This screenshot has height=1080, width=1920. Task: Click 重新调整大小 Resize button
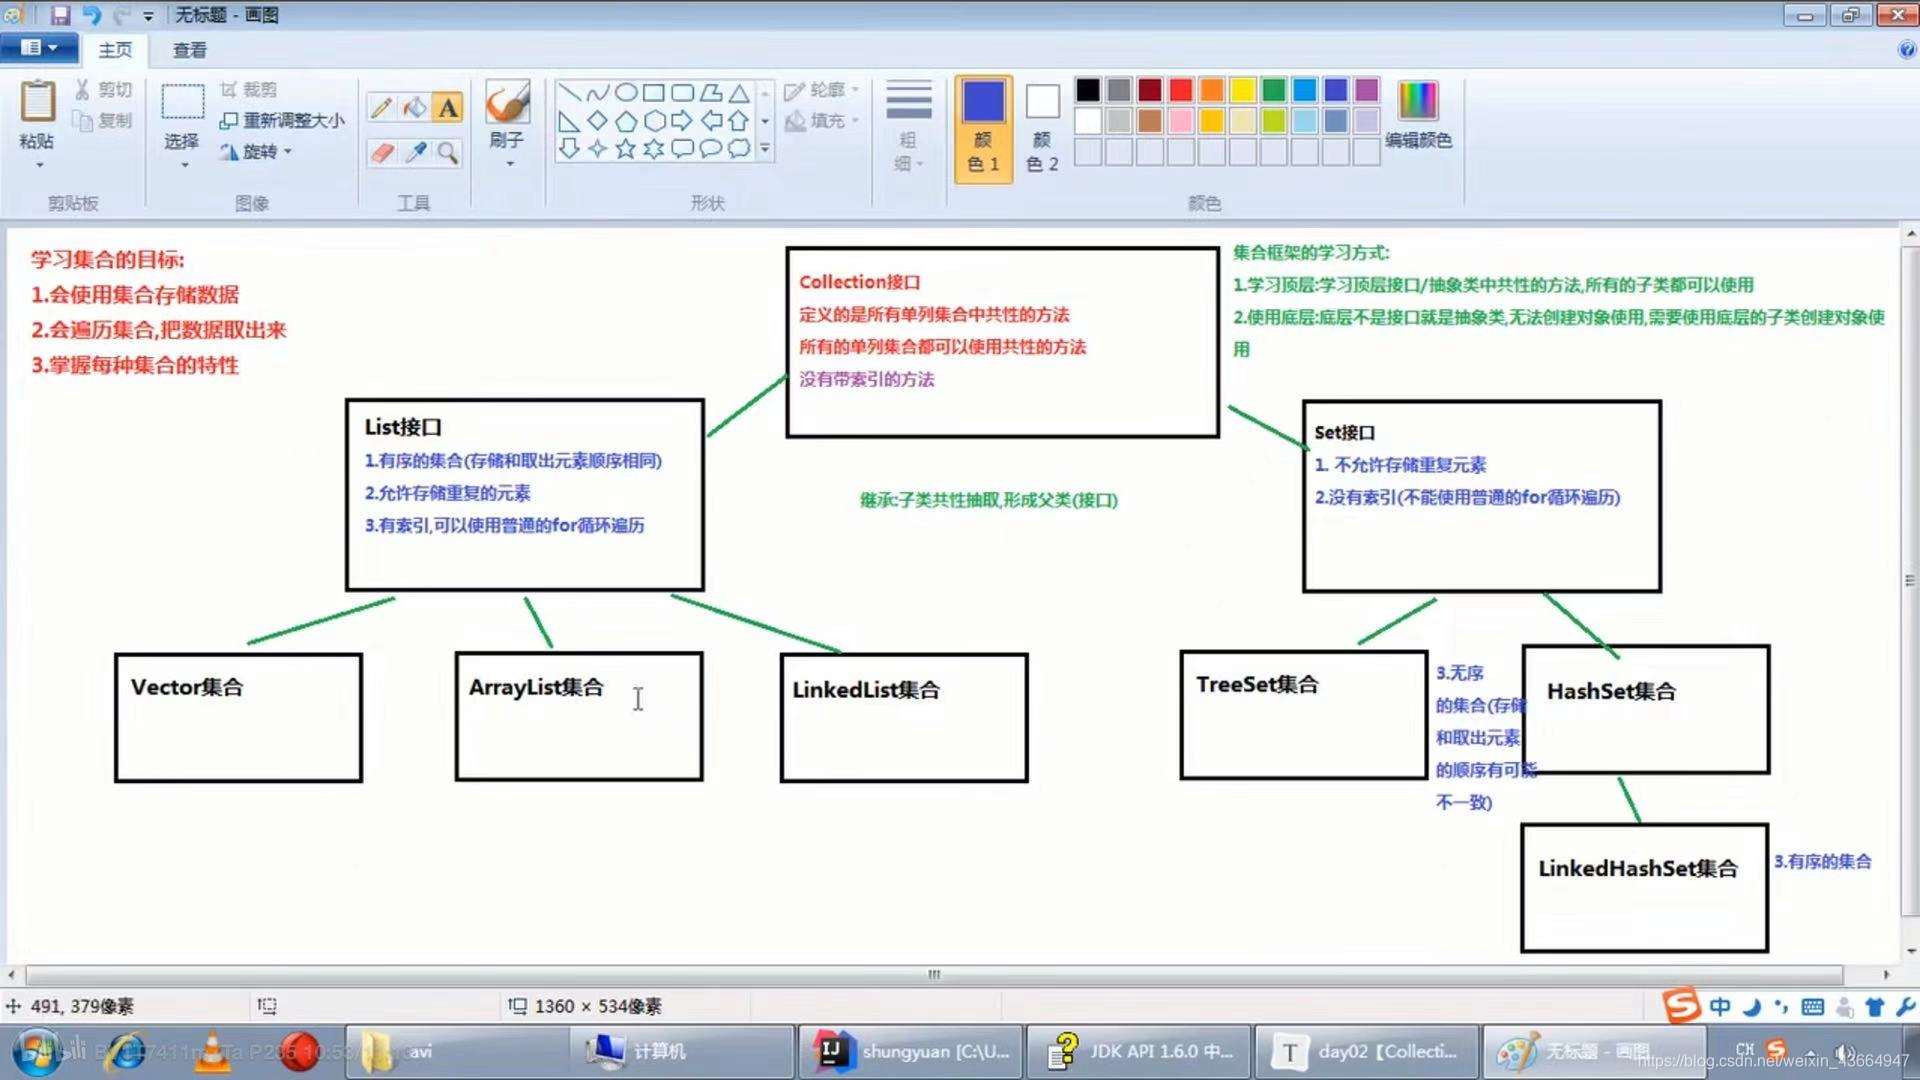(282, 121)
